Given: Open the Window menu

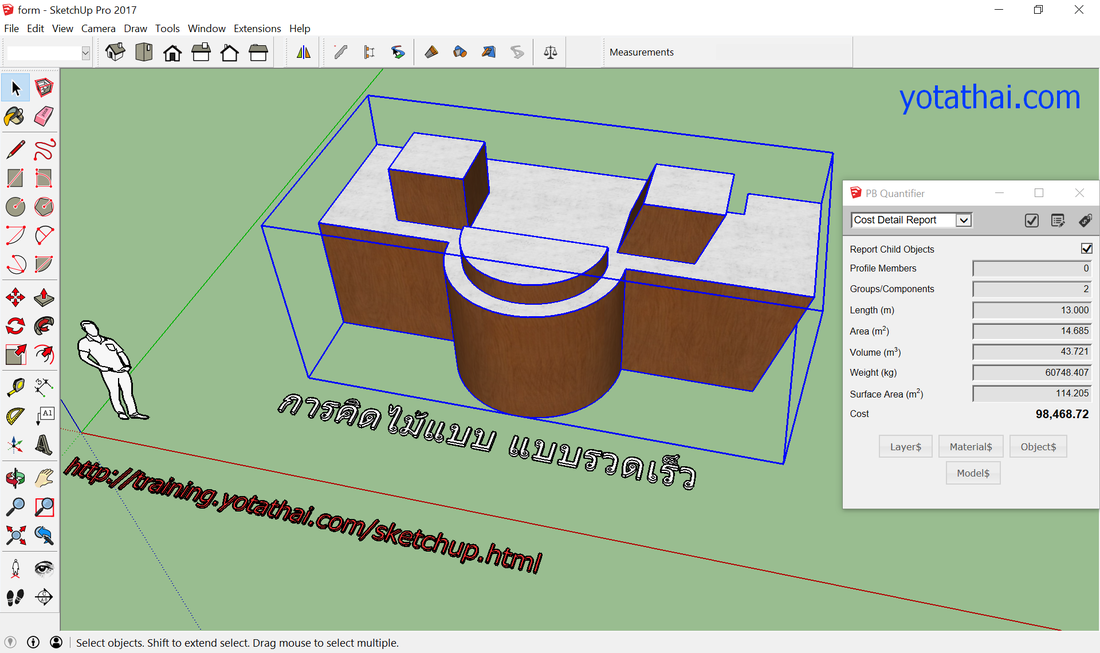Looking at the screenshot, I should pyautogui.click(x=206, y=29).
